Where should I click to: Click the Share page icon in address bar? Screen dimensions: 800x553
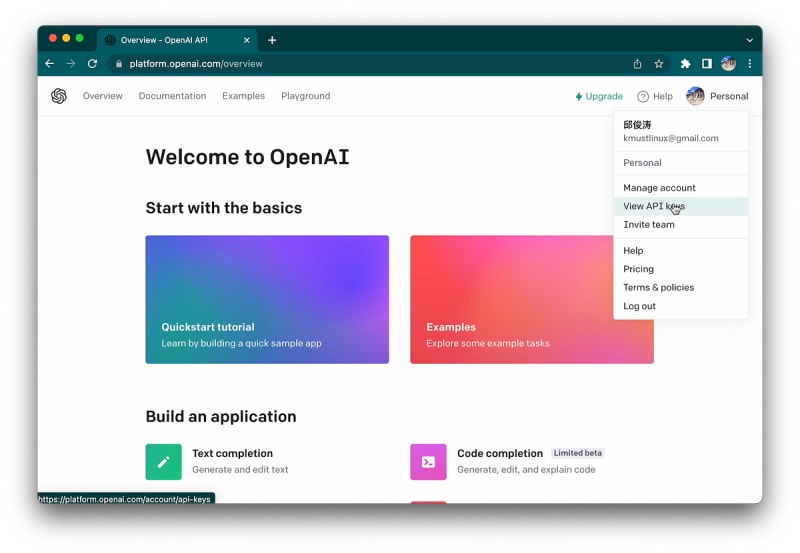(637, 63)
